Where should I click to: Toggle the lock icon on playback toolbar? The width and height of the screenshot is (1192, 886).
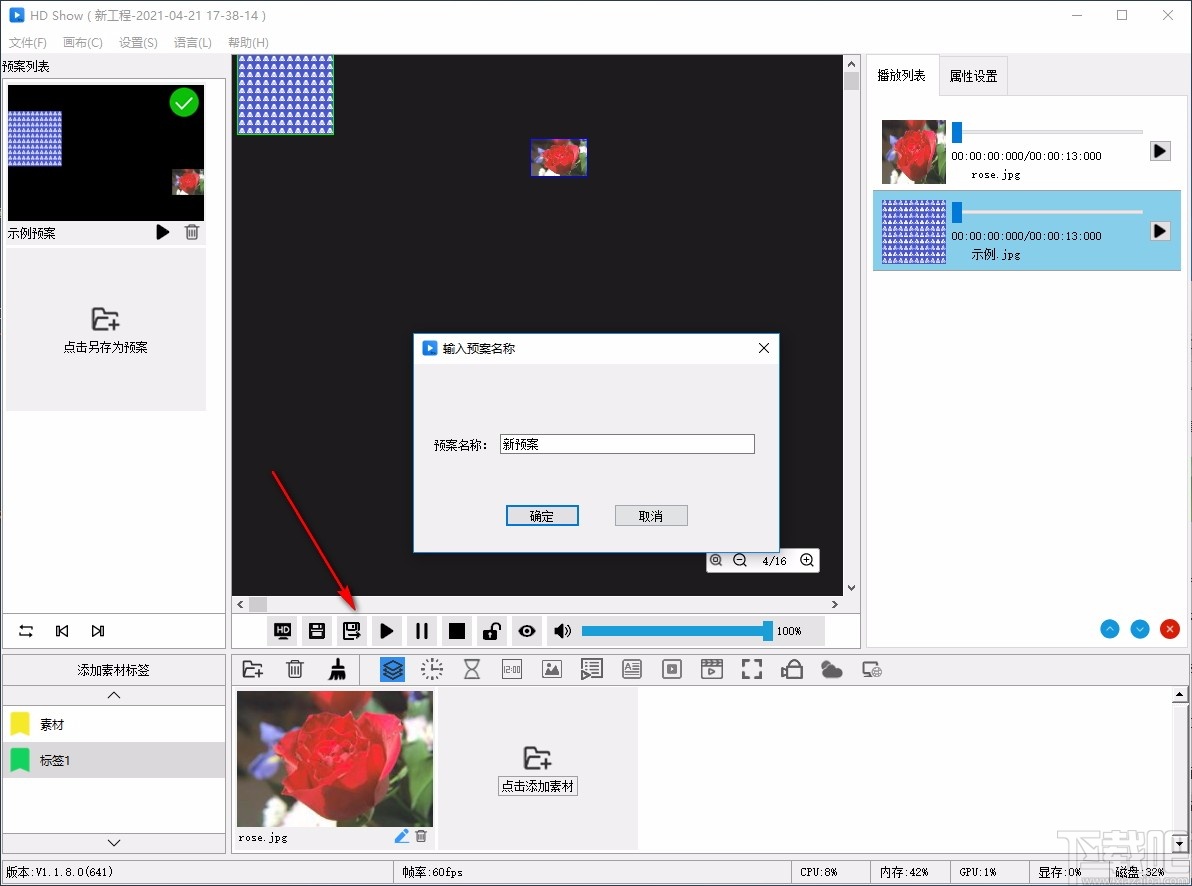pos(490,630)
